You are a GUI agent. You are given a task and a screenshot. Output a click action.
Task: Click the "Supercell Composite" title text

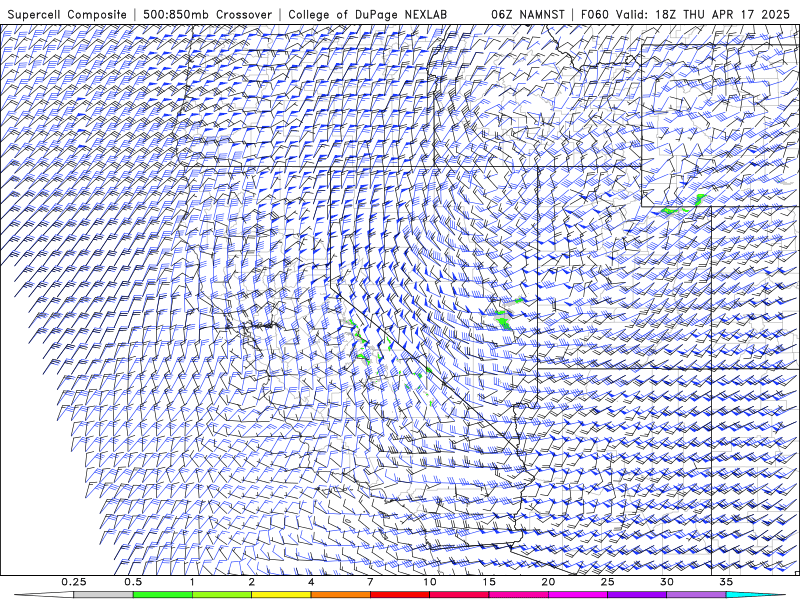(x=67, y=14)
